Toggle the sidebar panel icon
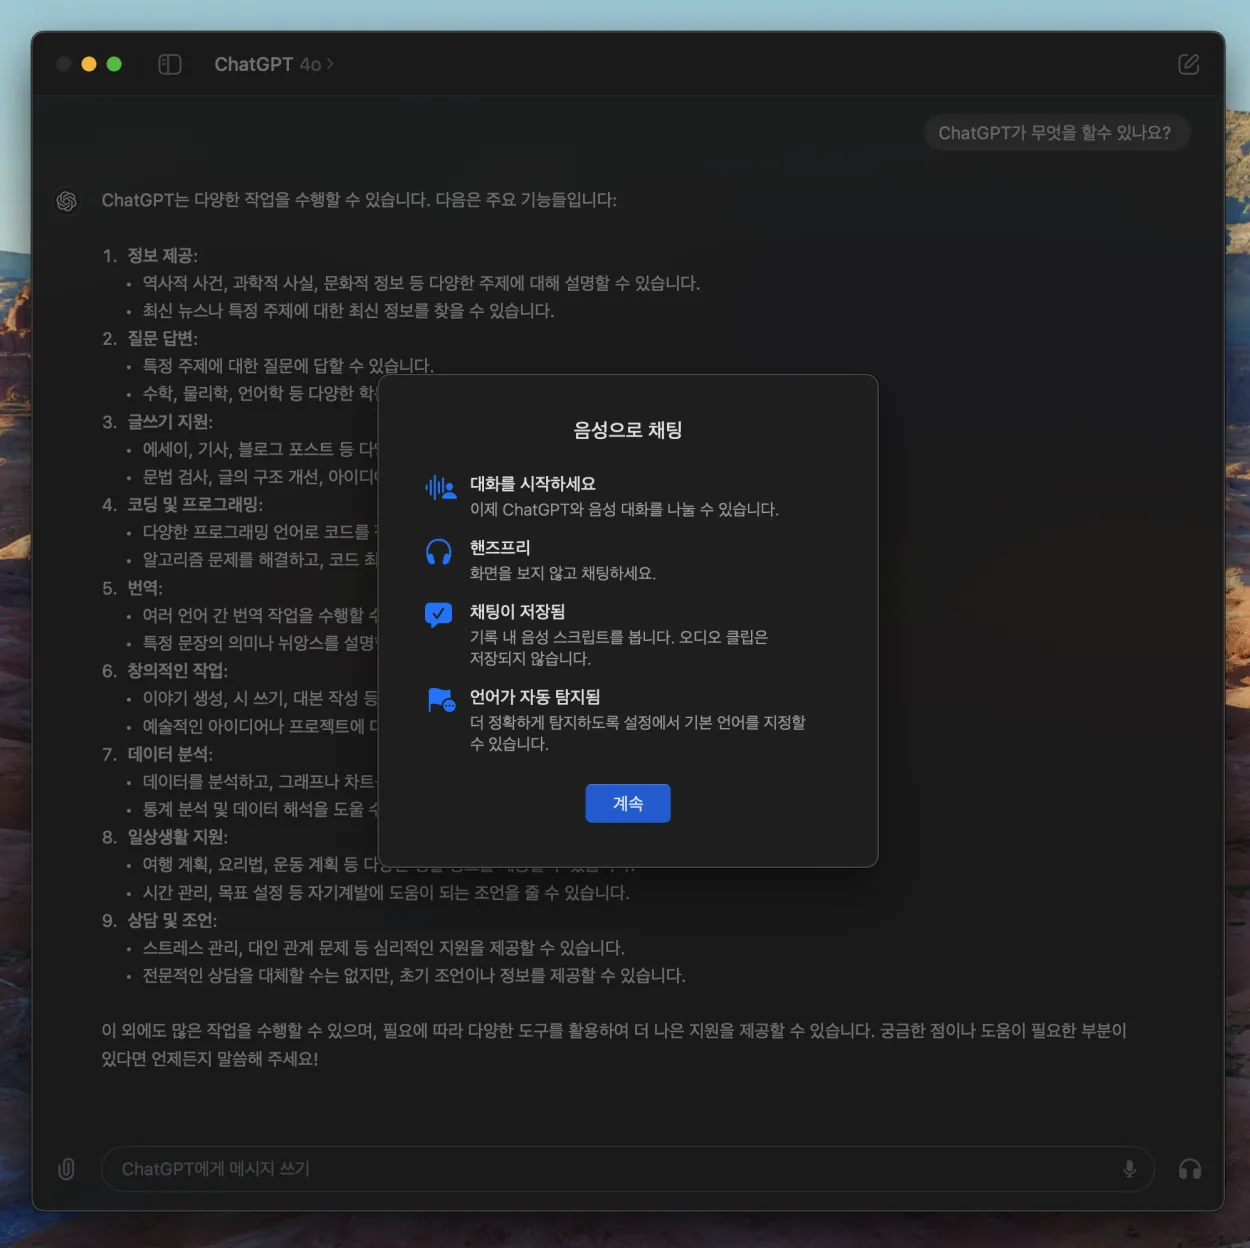 tap(170, 64)
